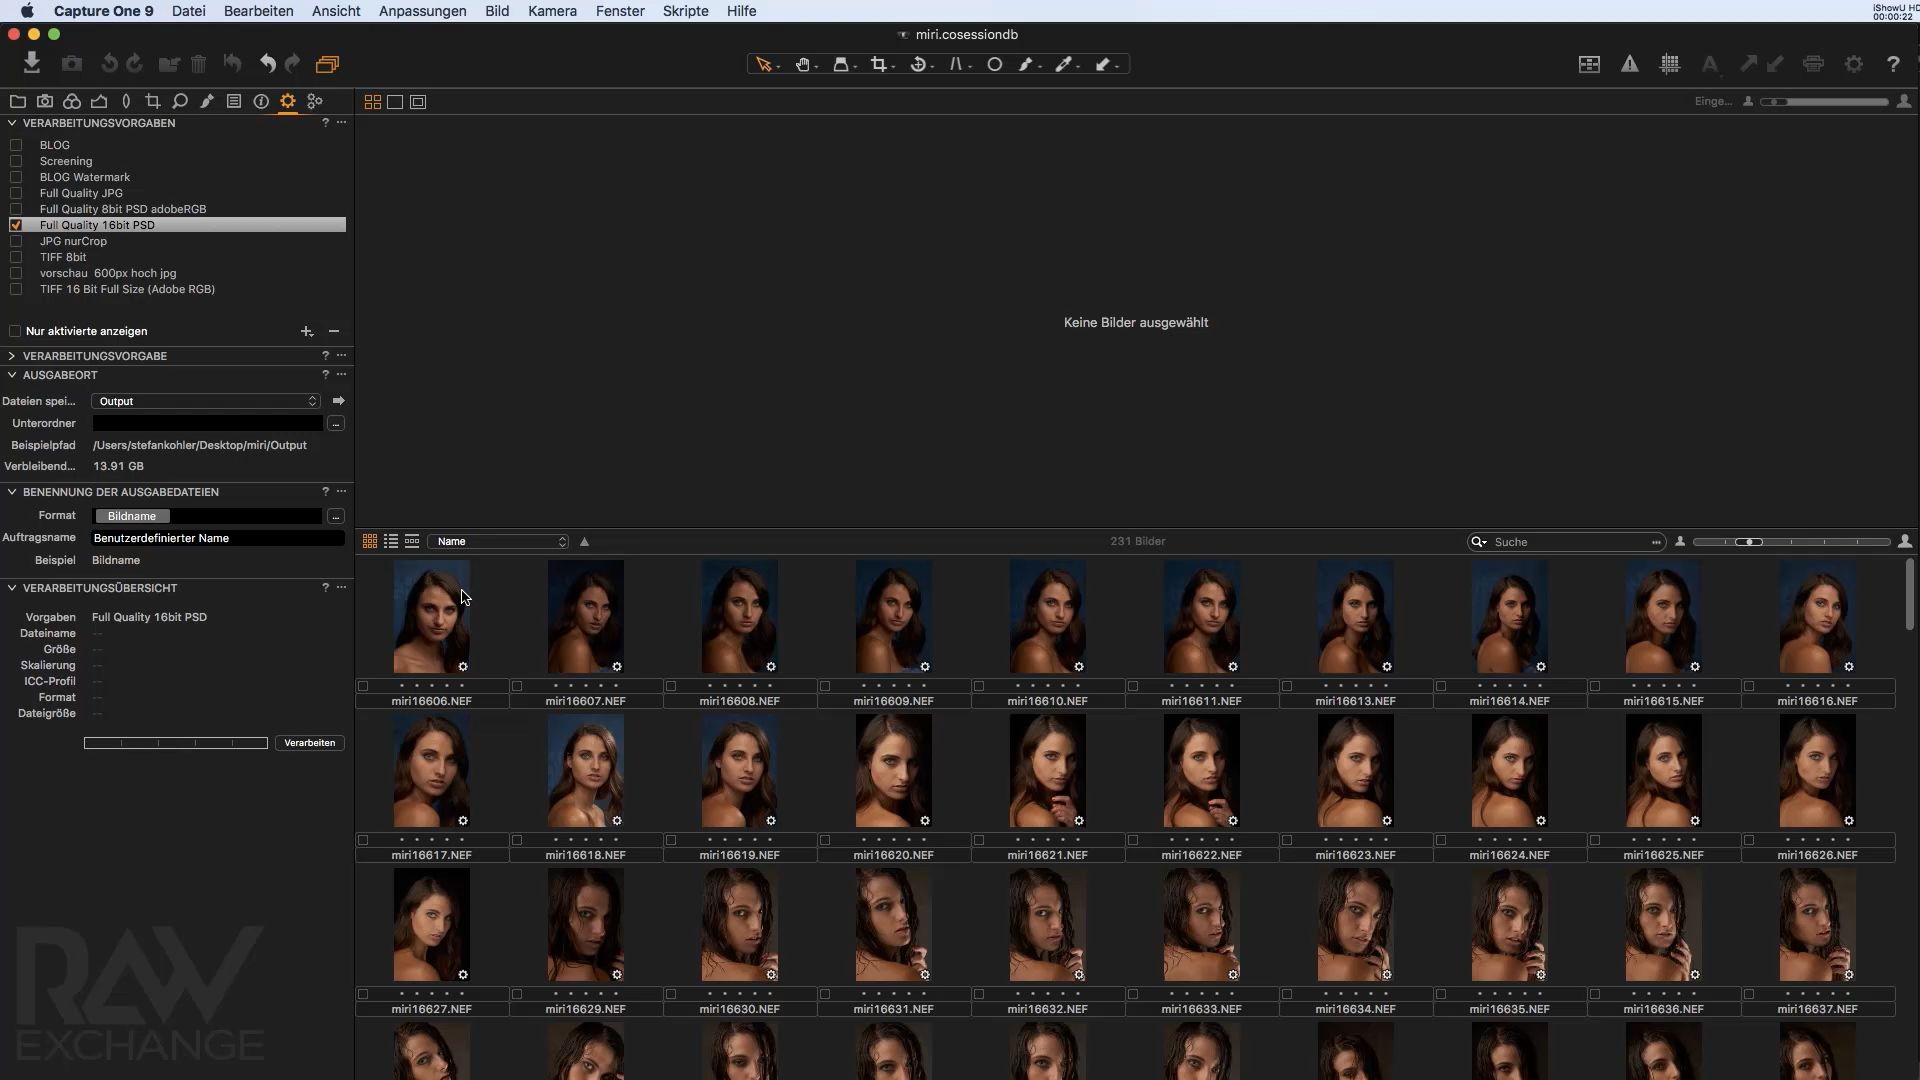Collapse BENENNUNG DER AUSGABEDATEIEN panel

[x=12, y=492]
